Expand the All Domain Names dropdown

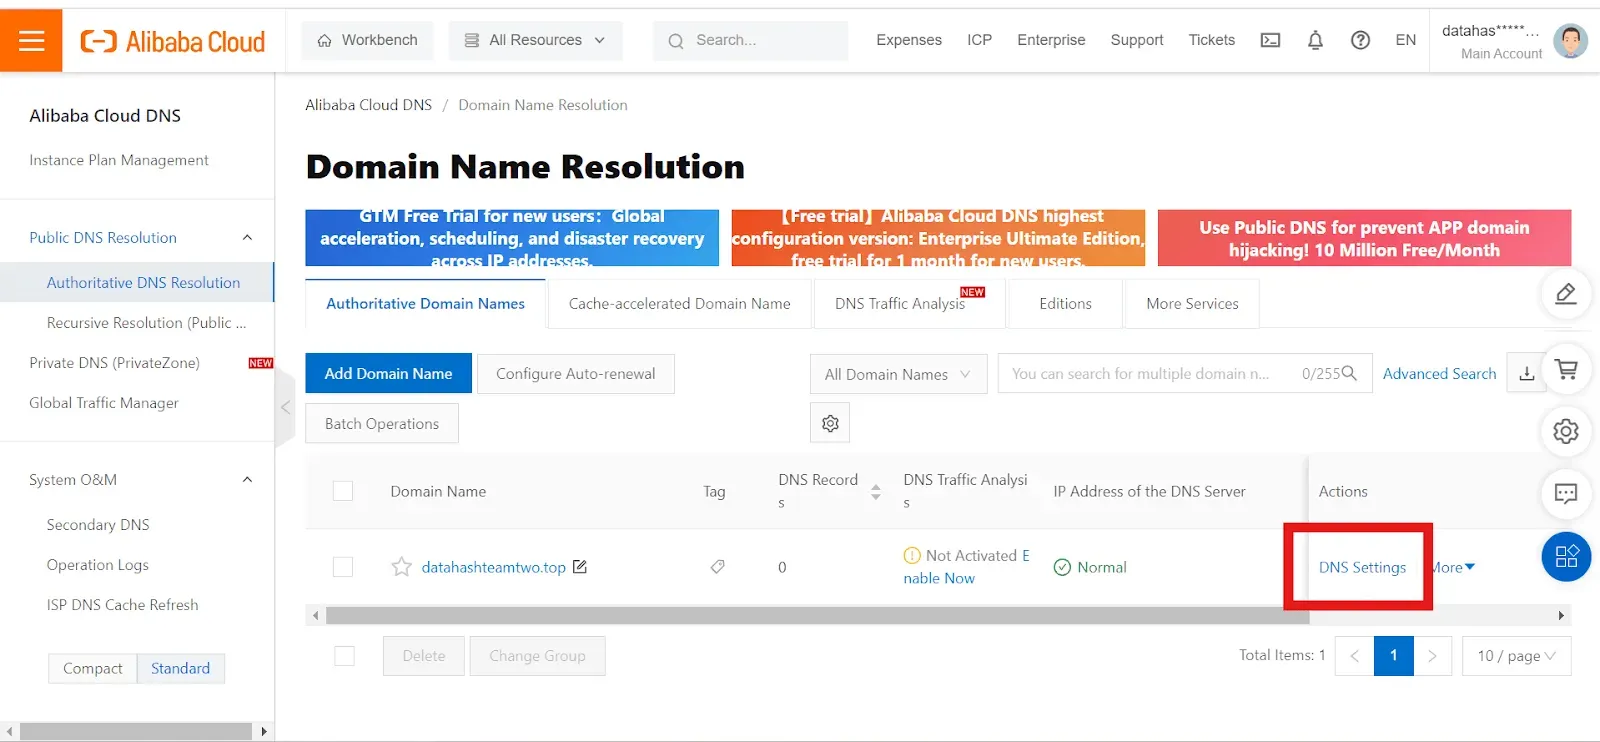[x=898, y=374]
